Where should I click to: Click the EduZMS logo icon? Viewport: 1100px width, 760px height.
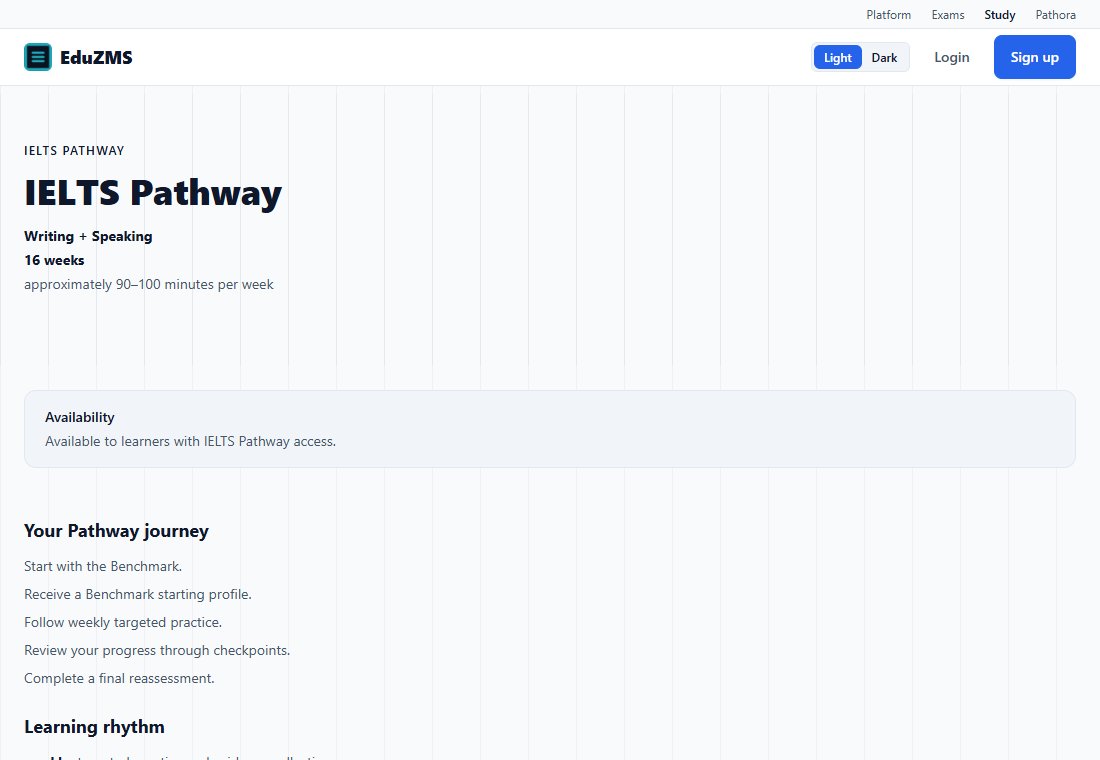pos(38,57)
